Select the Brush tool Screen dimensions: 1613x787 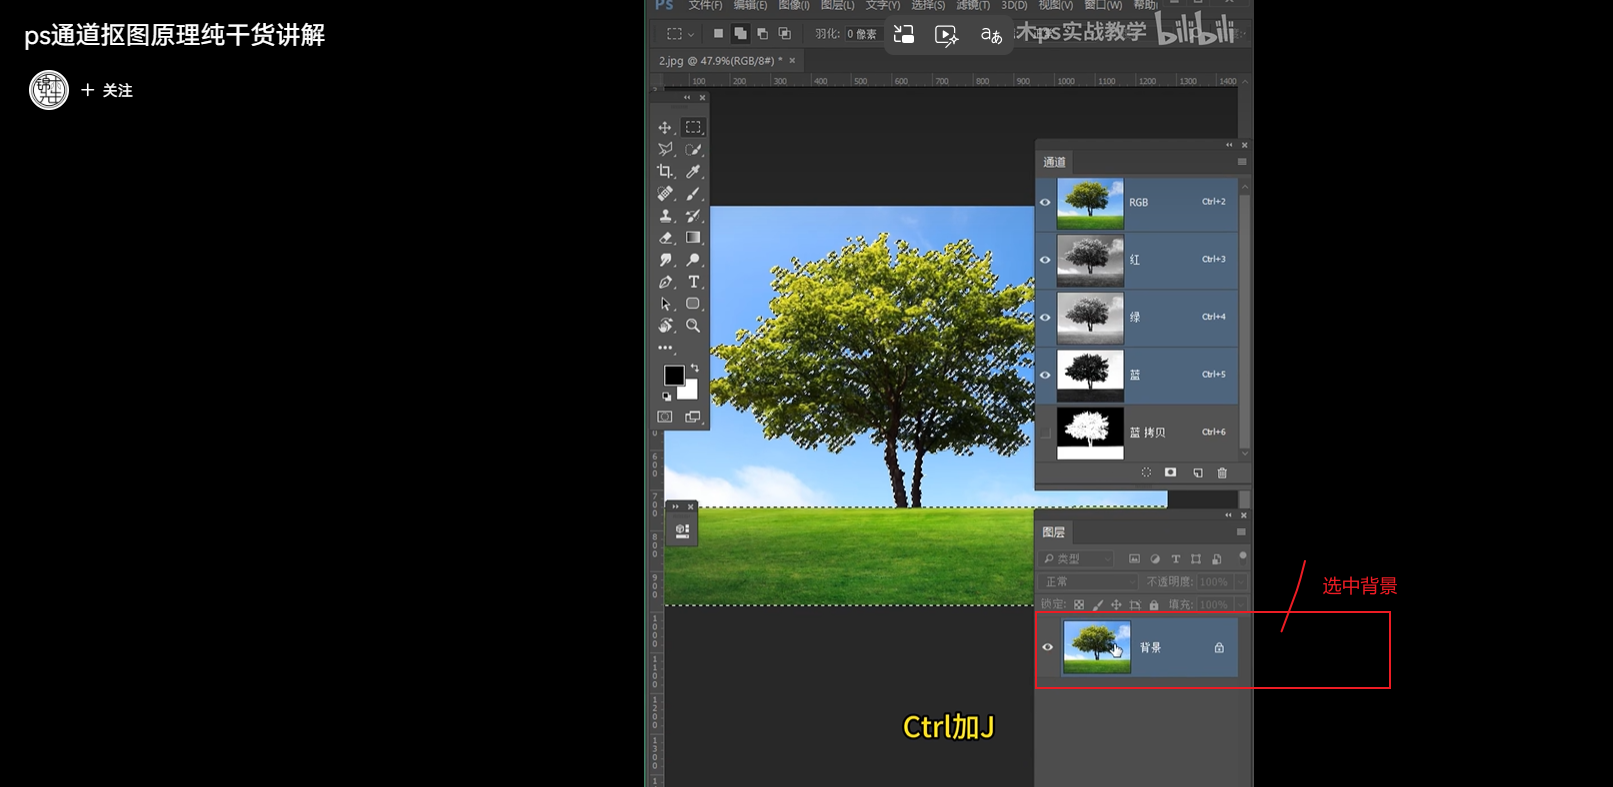[693, 194]
